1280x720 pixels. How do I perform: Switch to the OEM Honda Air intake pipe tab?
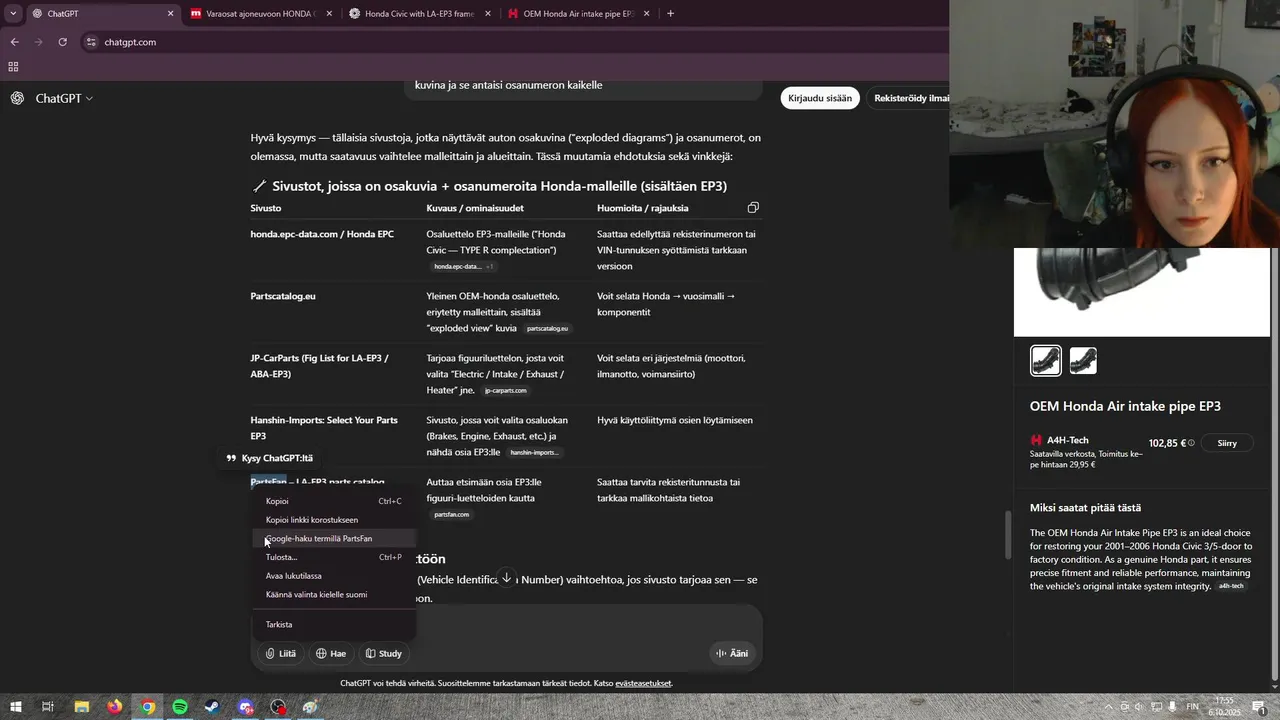click(x=578, y=14)
